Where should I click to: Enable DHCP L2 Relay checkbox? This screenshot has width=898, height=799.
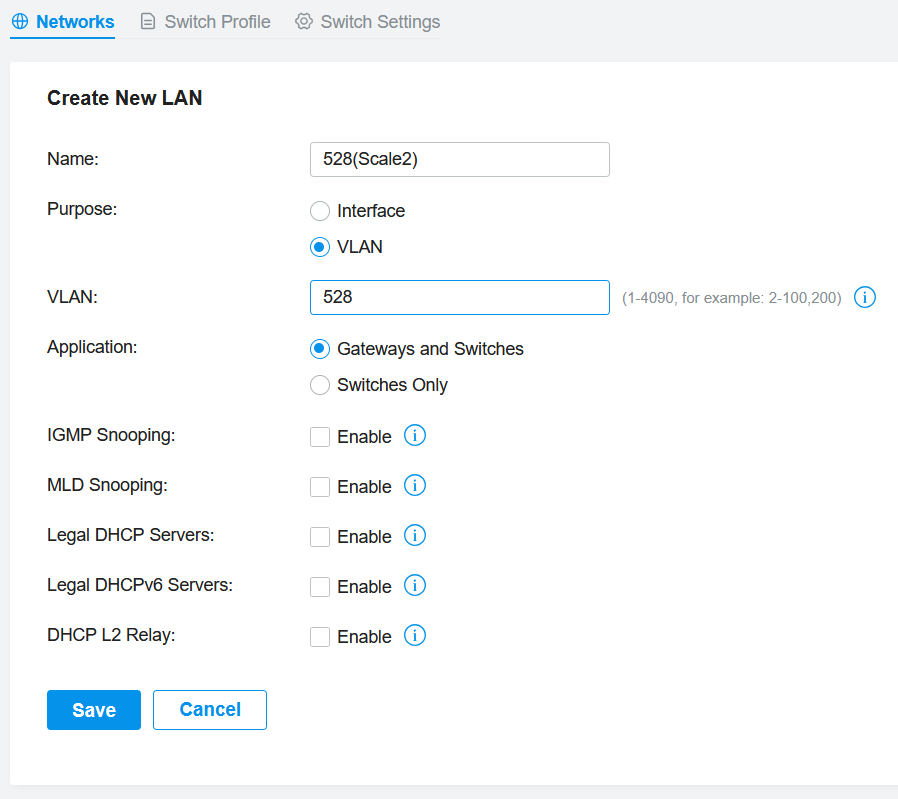click(320, 637)
